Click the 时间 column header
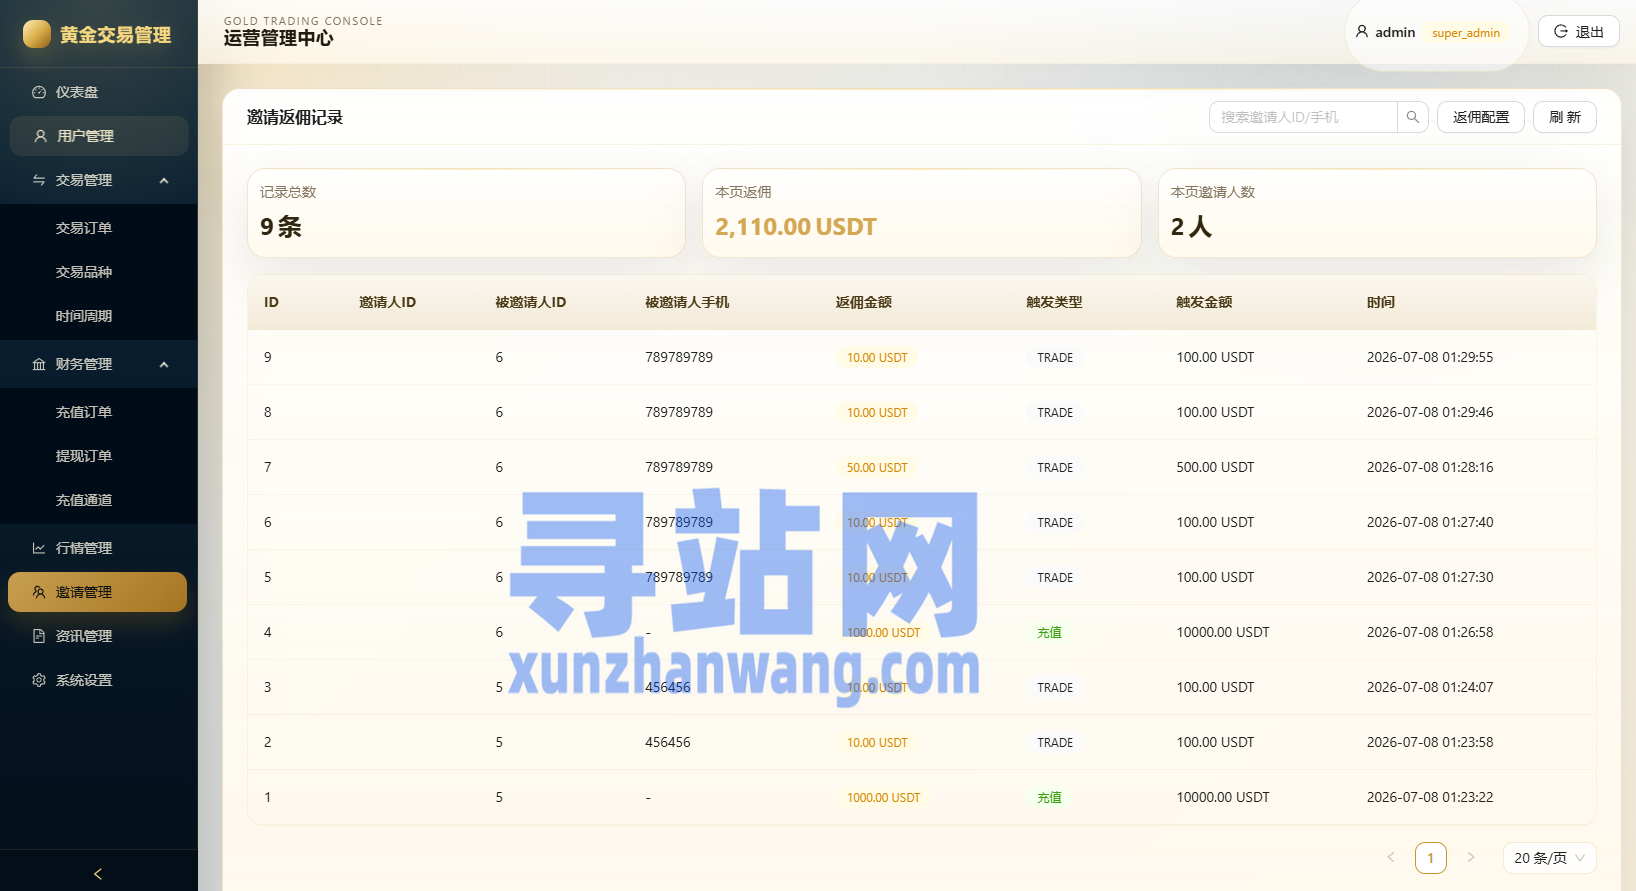Viewport: 1636px width, 891px height. 1381,302
